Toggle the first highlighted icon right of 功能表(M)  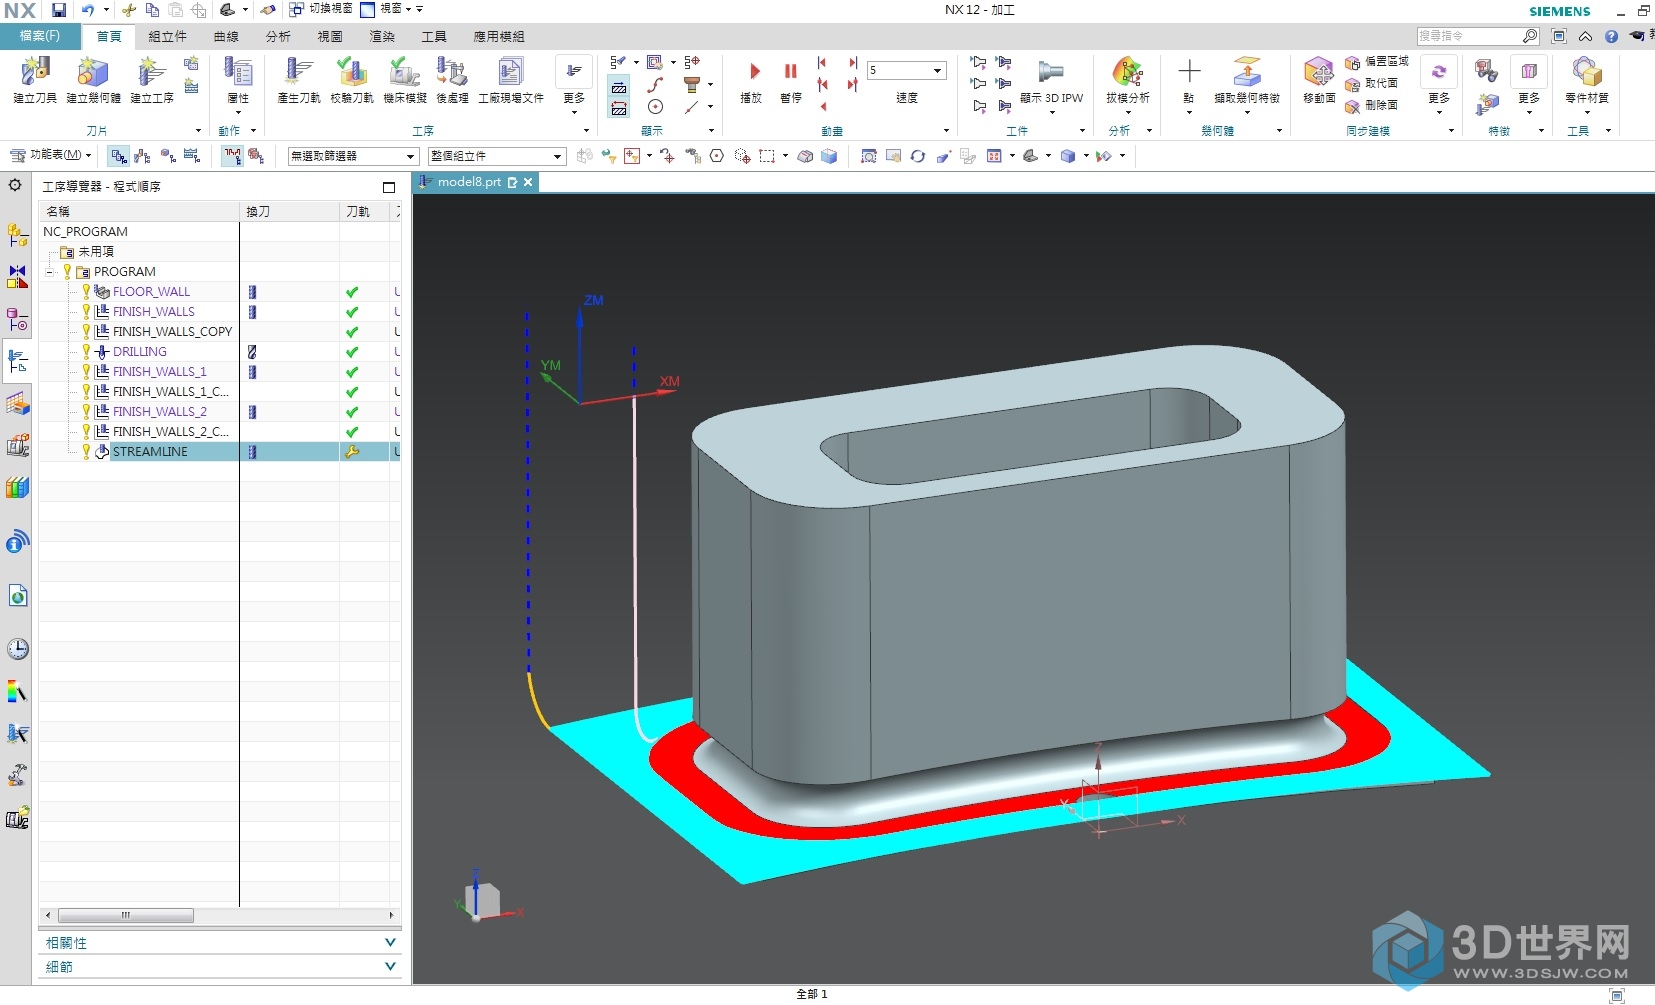(x=119, y=156)
